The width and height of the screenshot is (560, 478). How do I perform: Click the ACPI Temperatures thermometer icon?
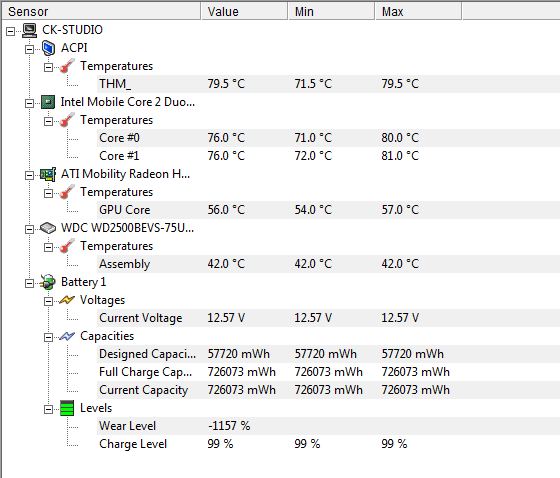pyautogui.click(x=67, y=66)
